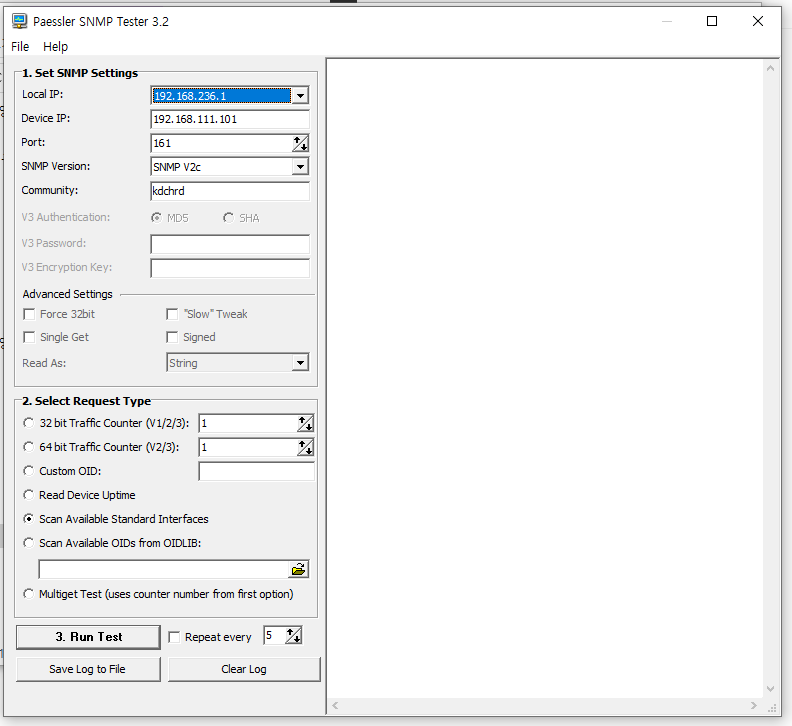This screenshot has width=792, height=726.
Task: Select the MD5 authentication radio button
Action: (157, 218)
